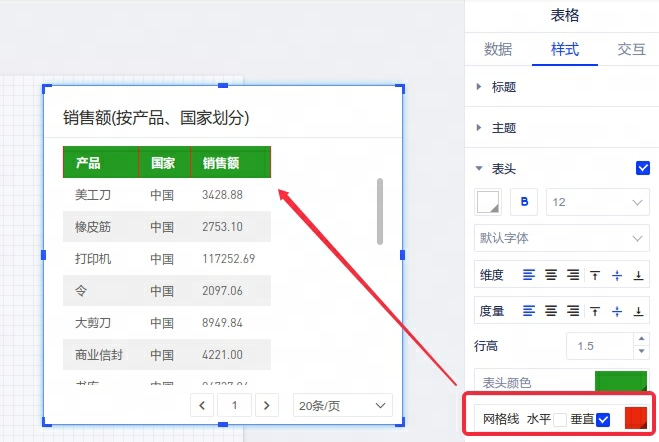
Task: Left-align the 维度 header text
Action: click(x=529, y=275)
